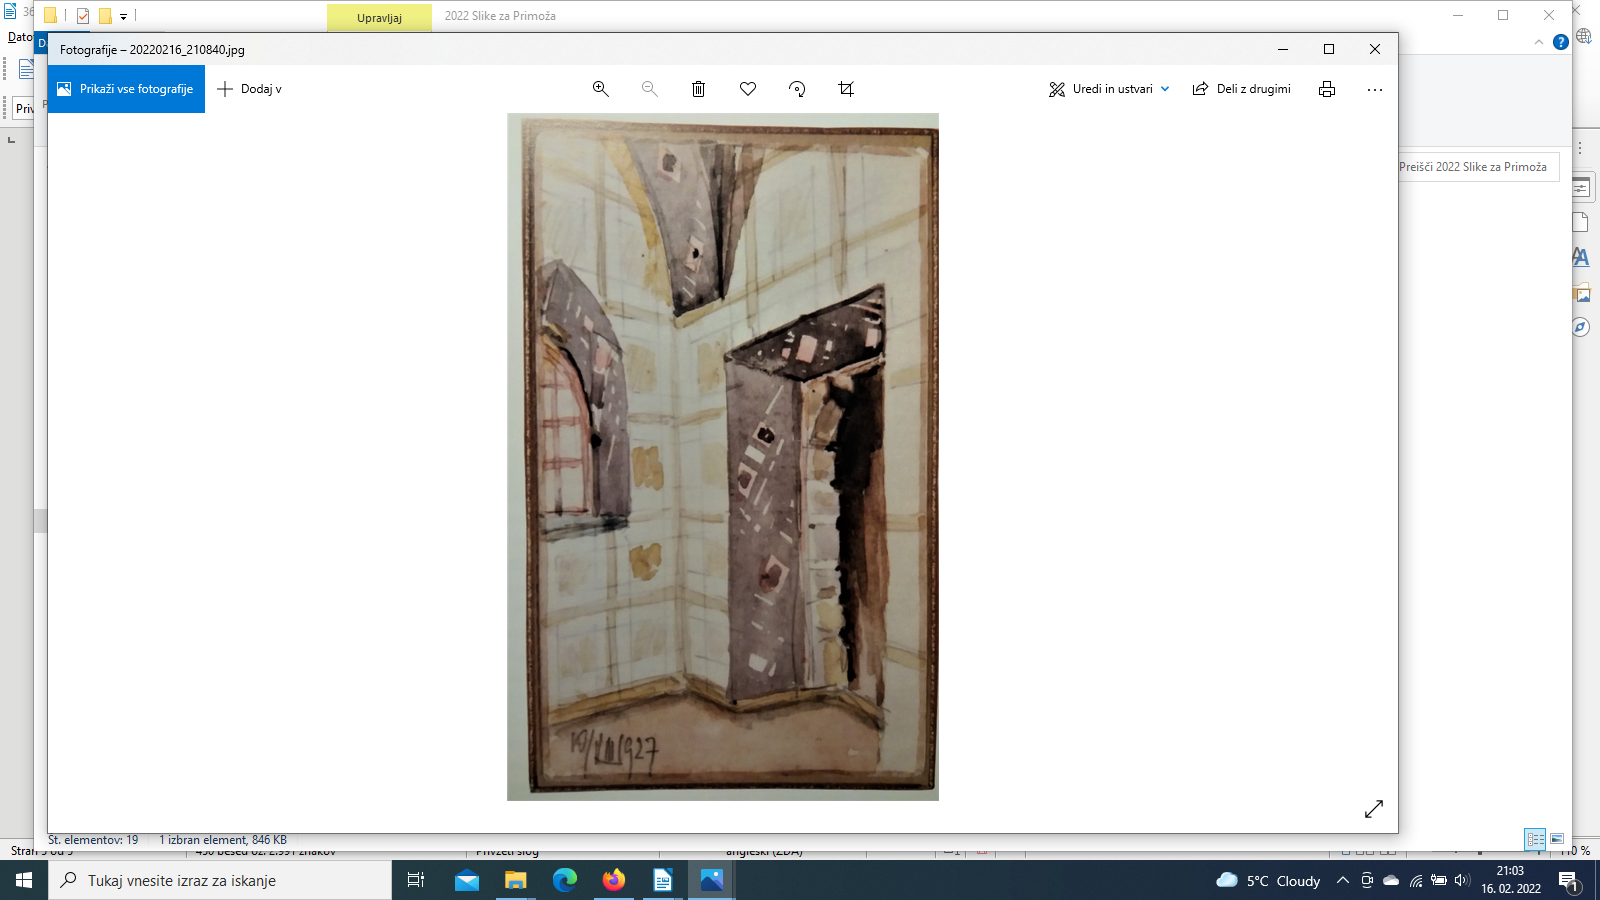Image resolution: width=1600 pixels, height=900 pixels.
Task: Click the Windows search box
Action: point(220,881)
